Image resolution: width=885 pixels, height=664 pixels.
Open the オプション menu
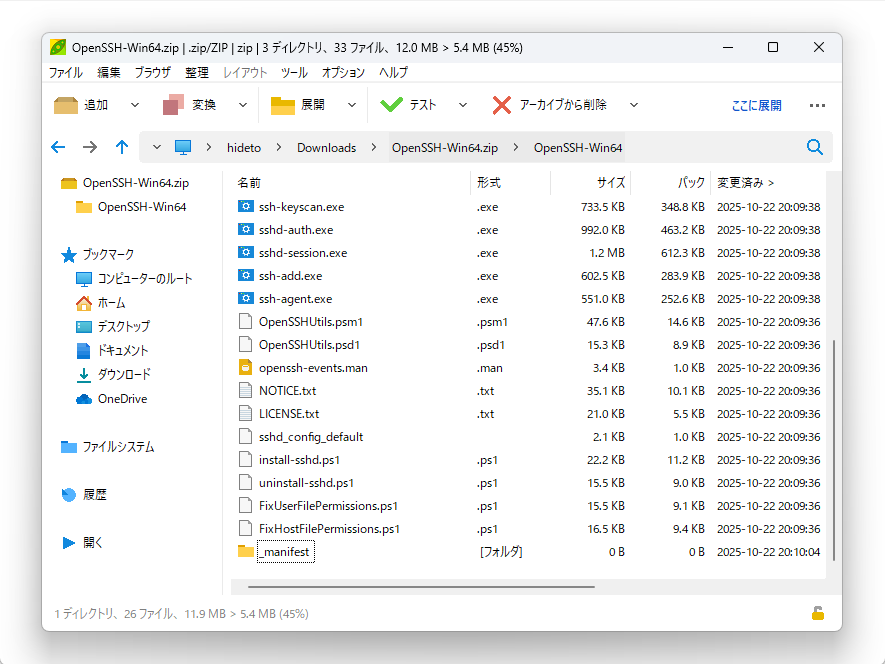[343, 72]
